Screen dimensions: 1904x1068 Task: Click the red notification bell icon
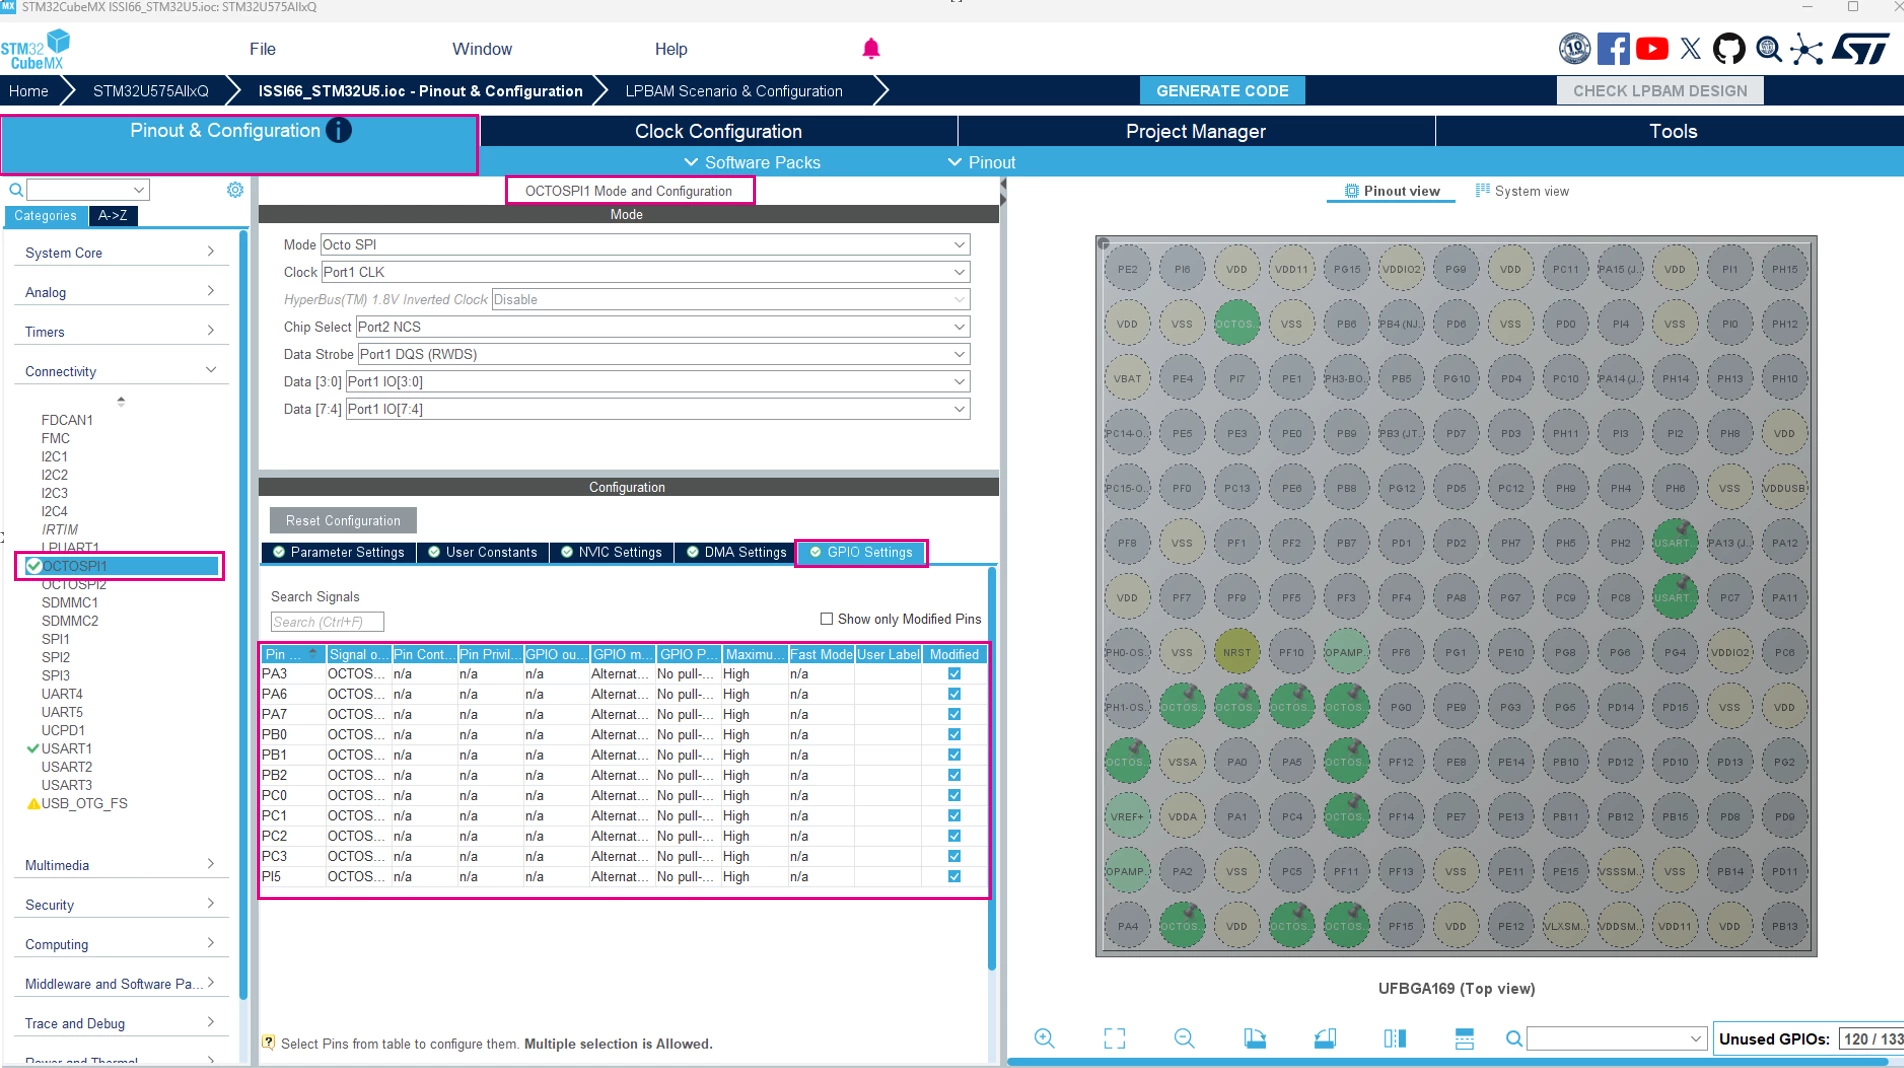(871, 49)
